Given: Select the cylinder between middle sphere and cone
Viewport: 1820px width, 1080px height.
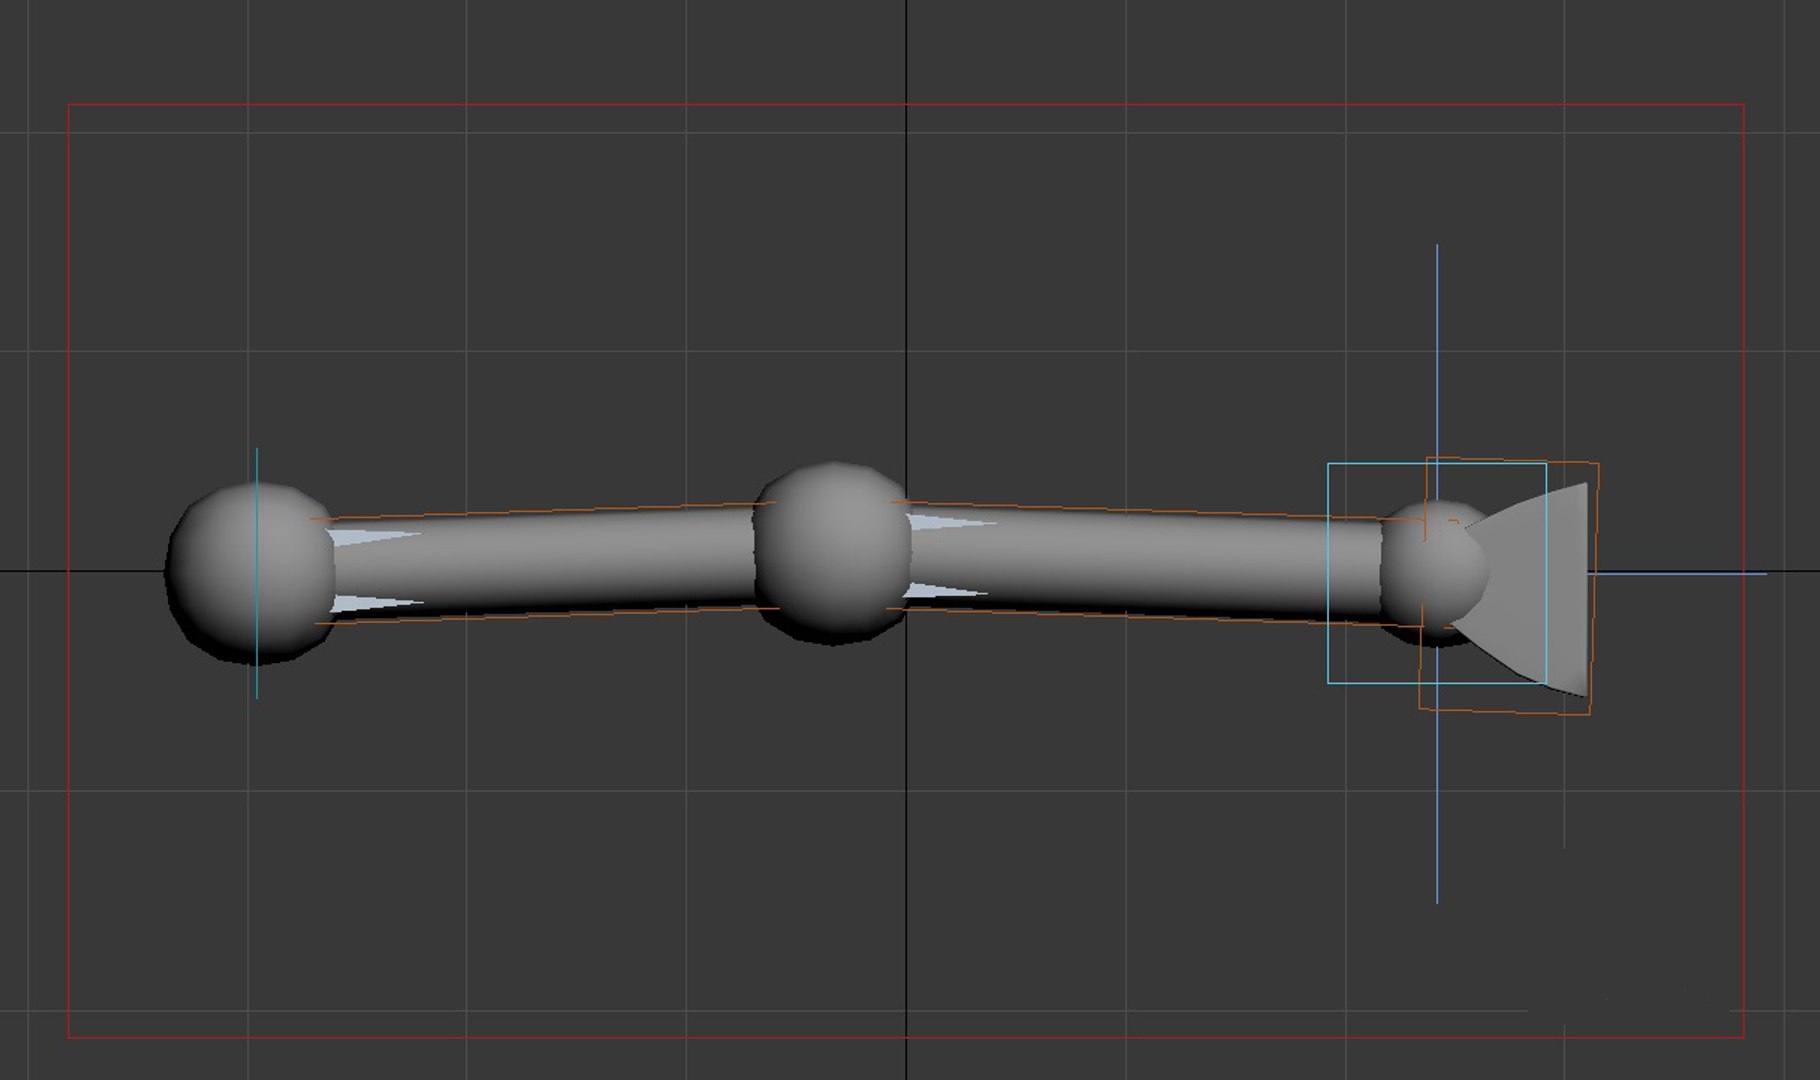Looking at the screenshot, I should click(1145, 560).
